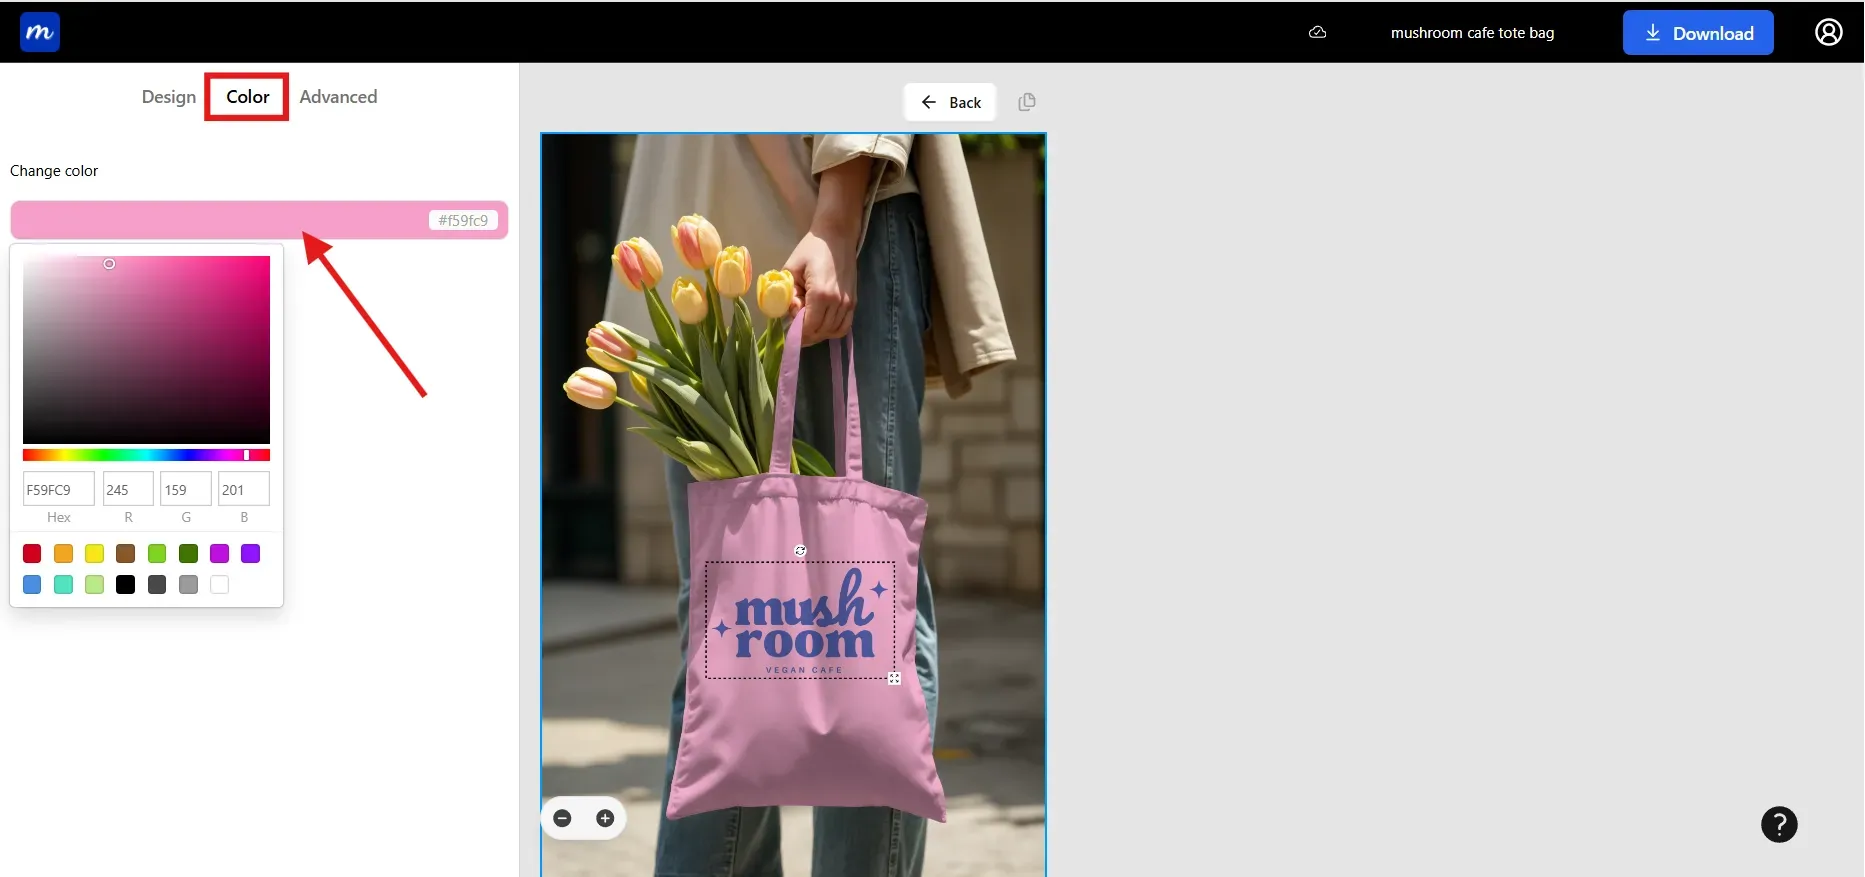Screen dimensions: 1865x877
Task: Zoom in with the plus icon
Action: point(605,818)
